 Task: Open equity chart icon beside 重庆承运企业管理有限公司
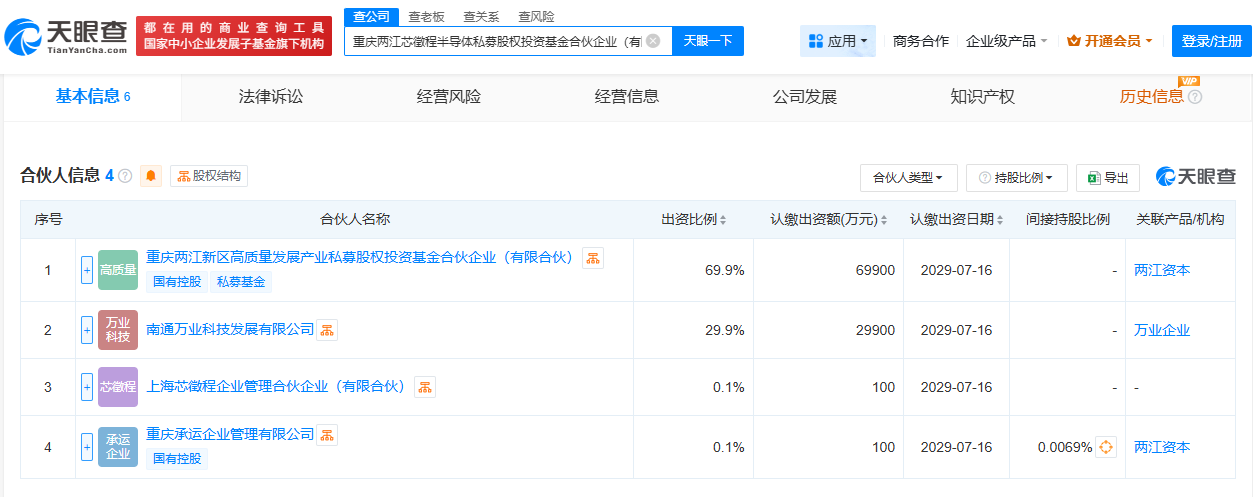click(327, 435)
